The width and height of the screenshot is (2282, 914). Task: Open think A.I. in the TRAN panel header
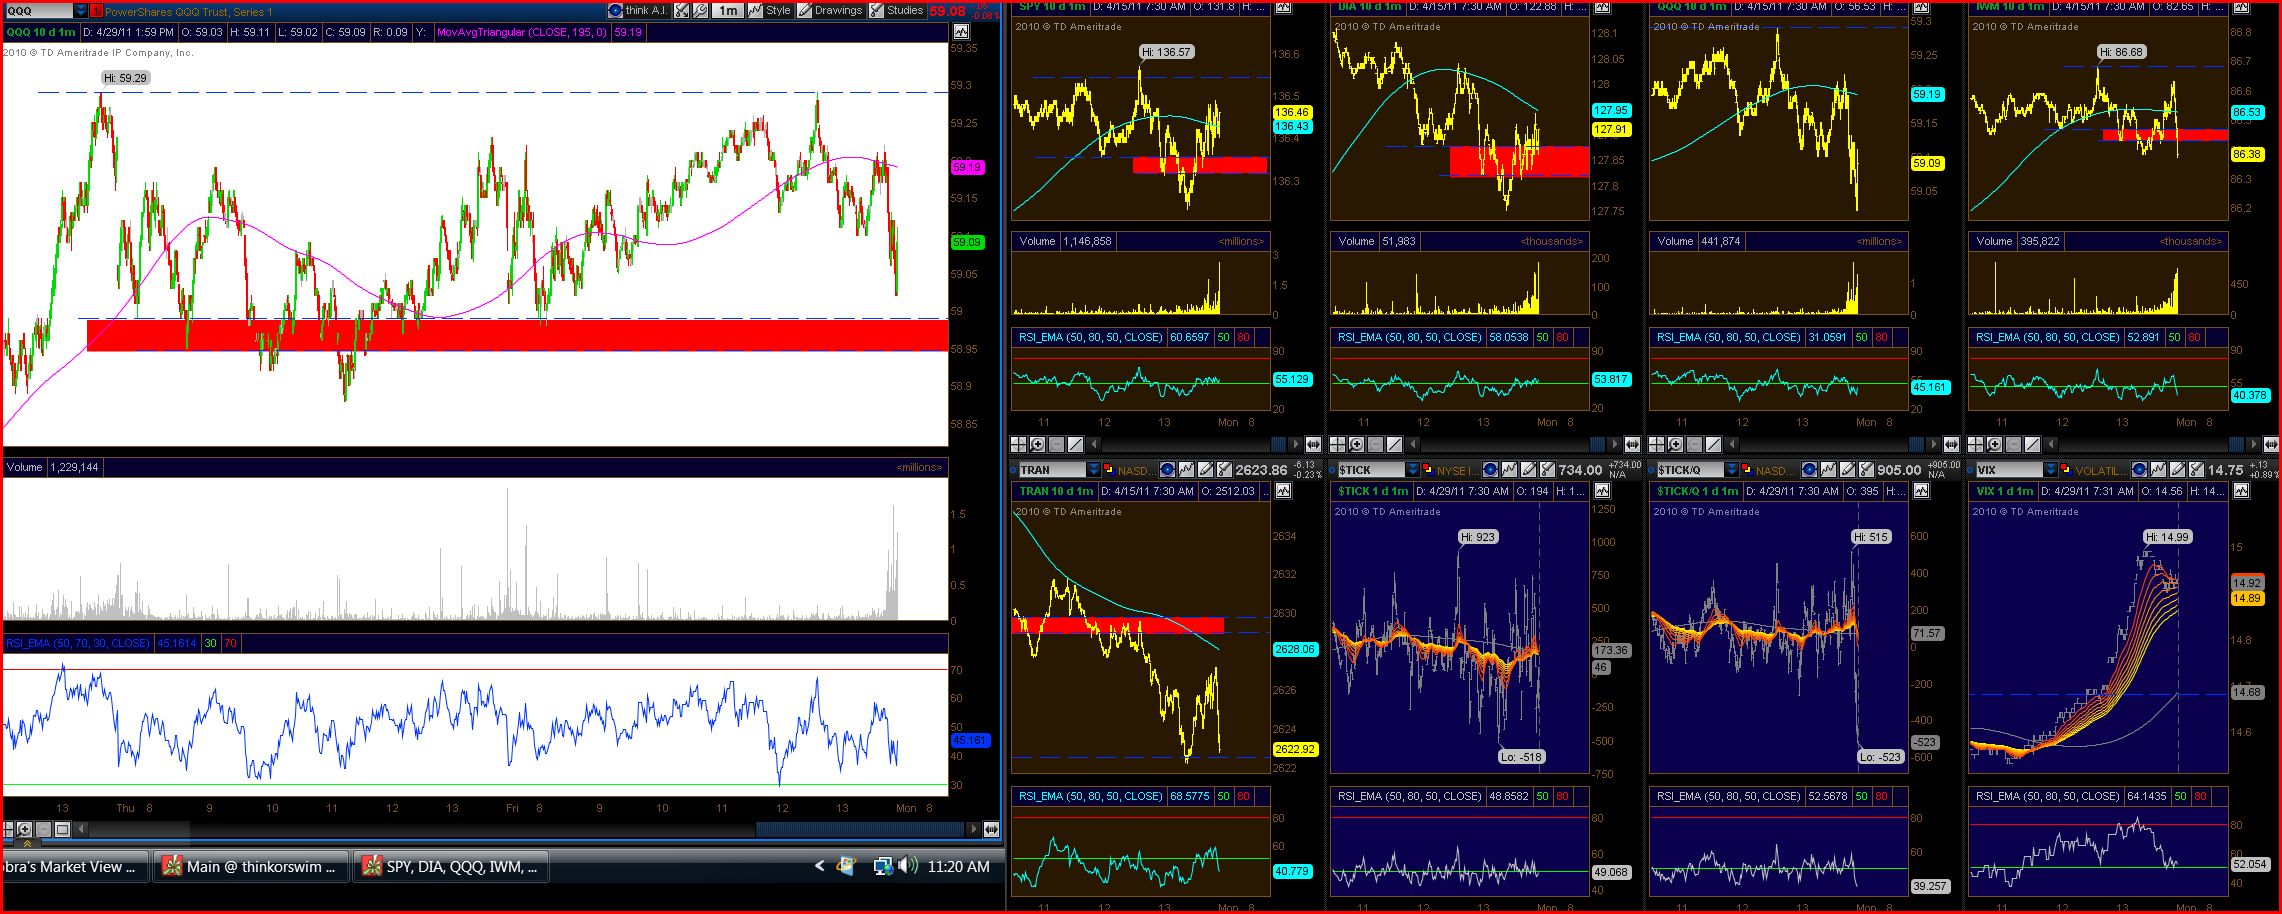pos(1168,469)
